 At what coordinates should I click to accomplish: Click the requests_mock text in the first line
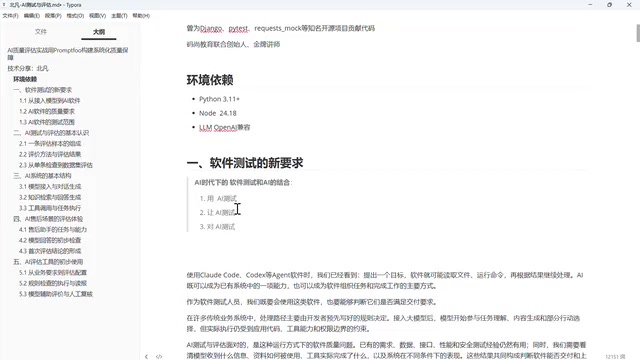coord(278,28)
